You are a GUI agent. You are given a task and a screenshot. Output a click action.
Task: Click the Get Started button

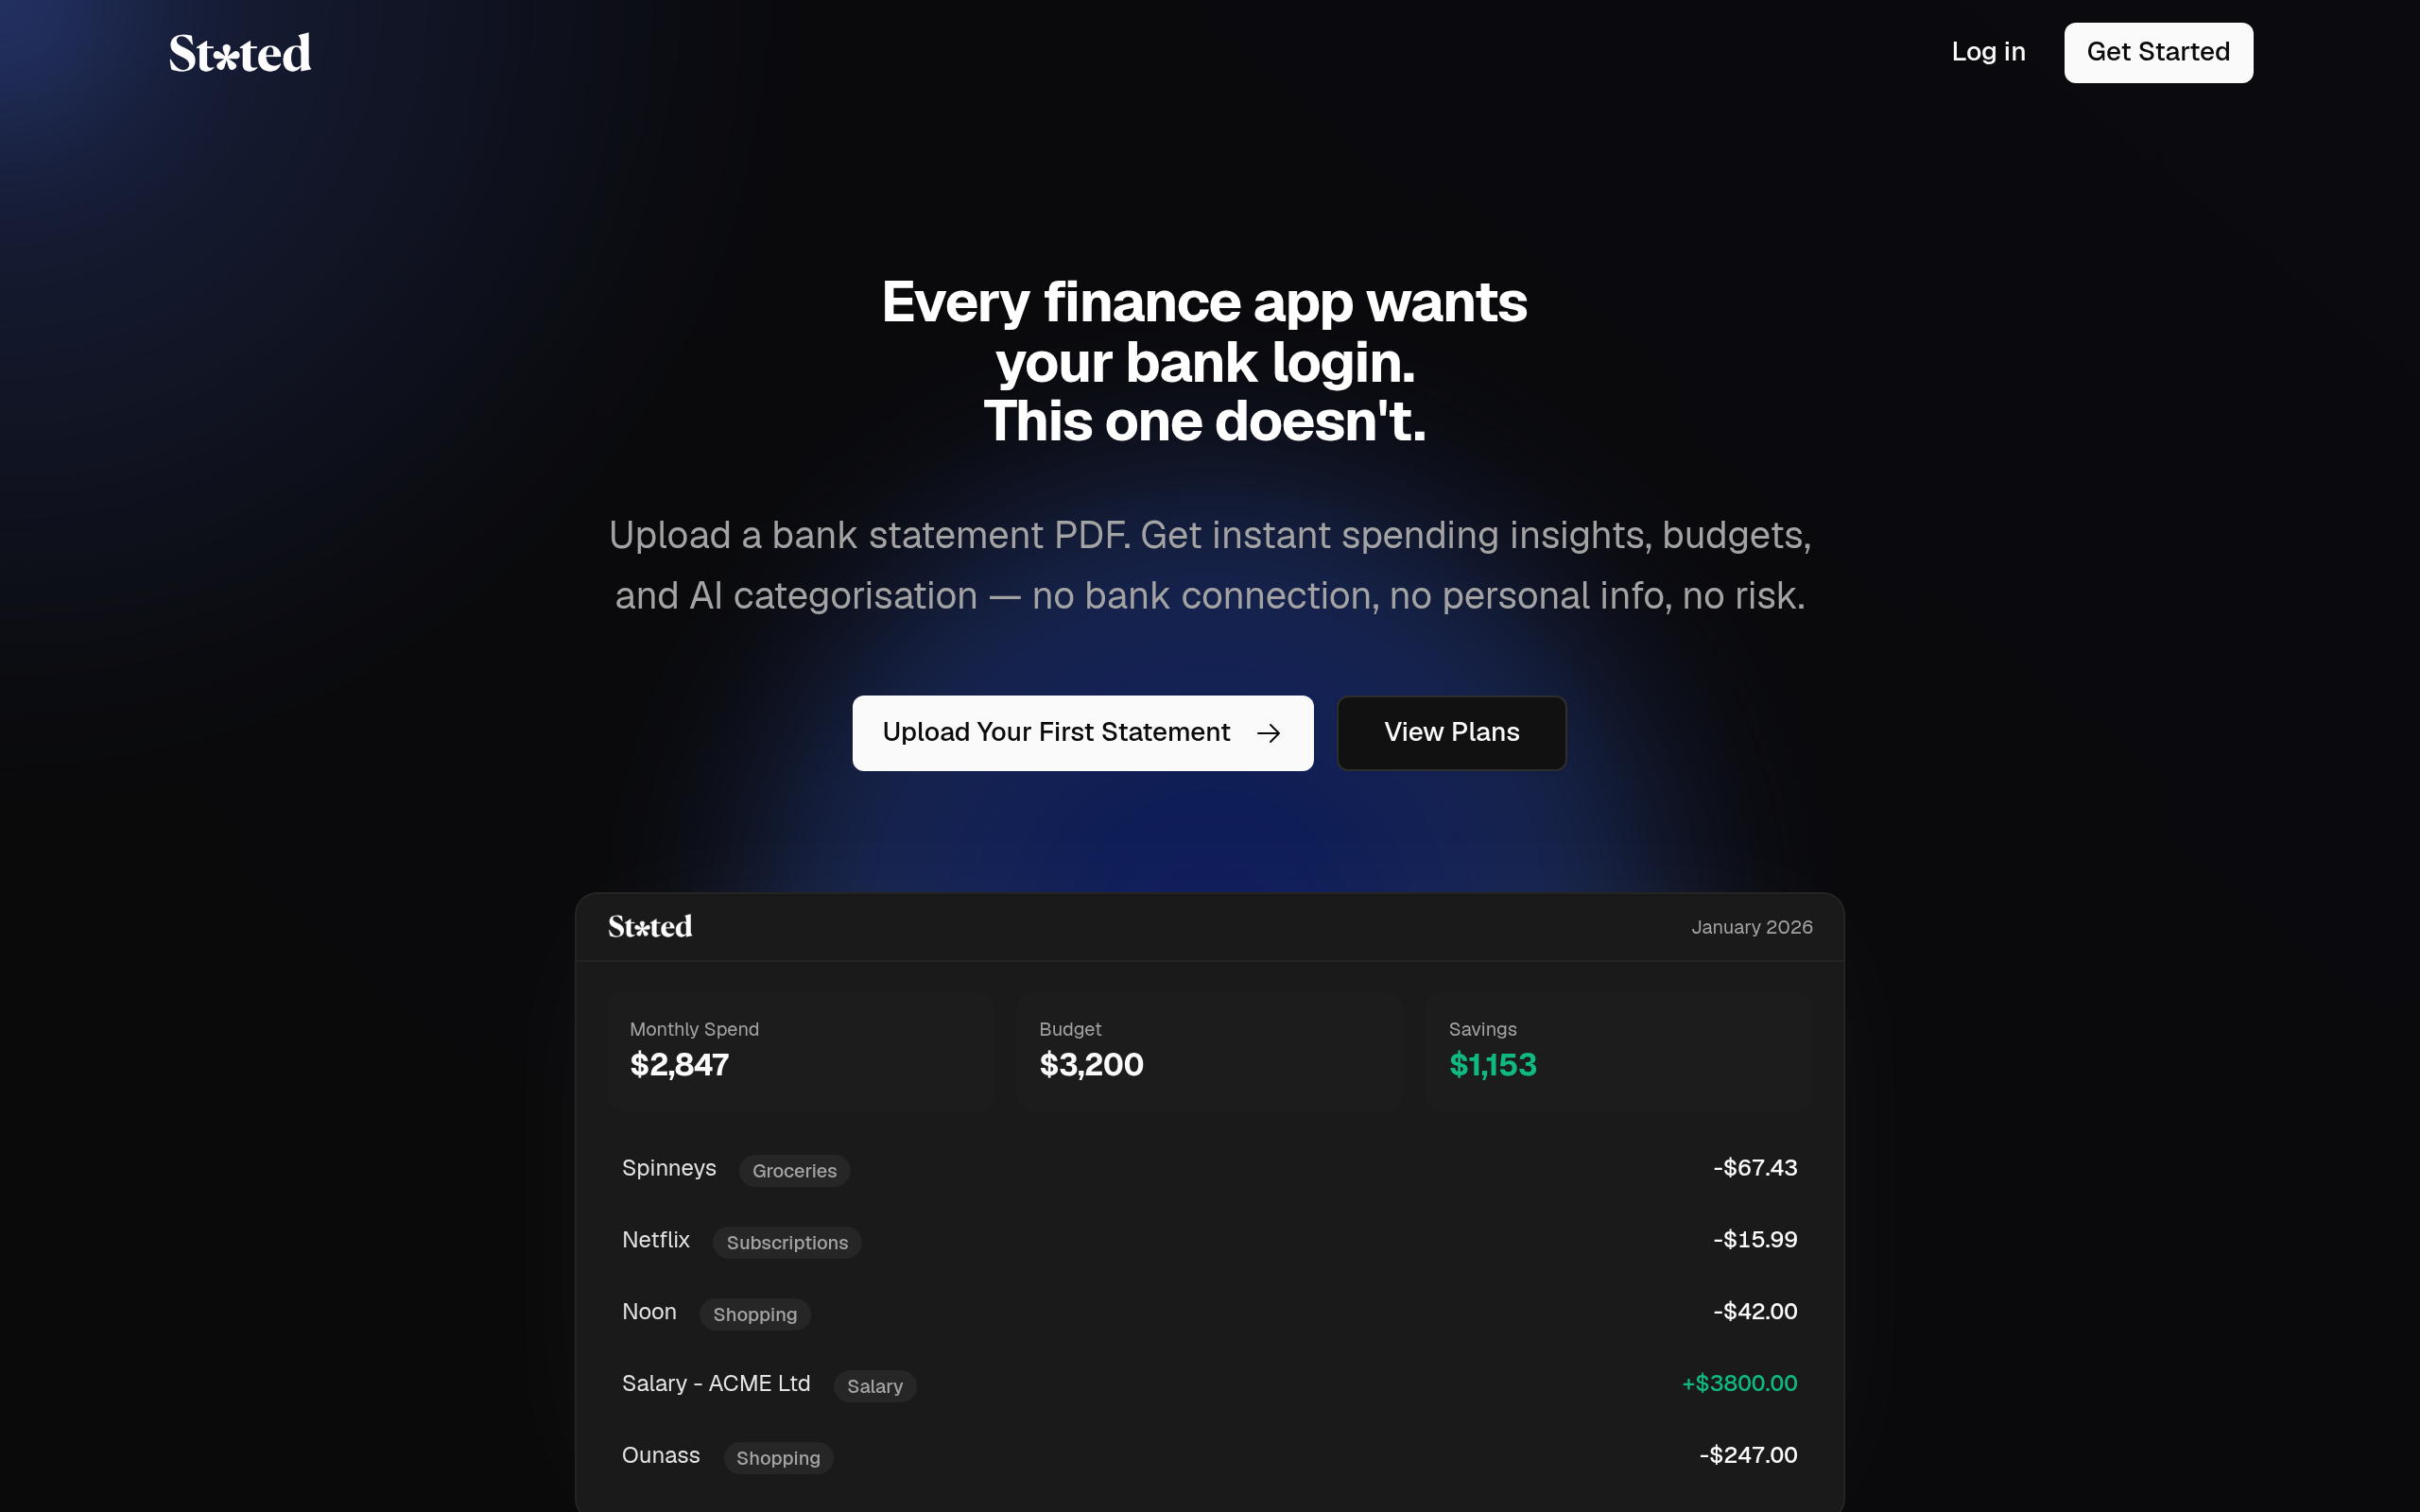[2158, 53]
